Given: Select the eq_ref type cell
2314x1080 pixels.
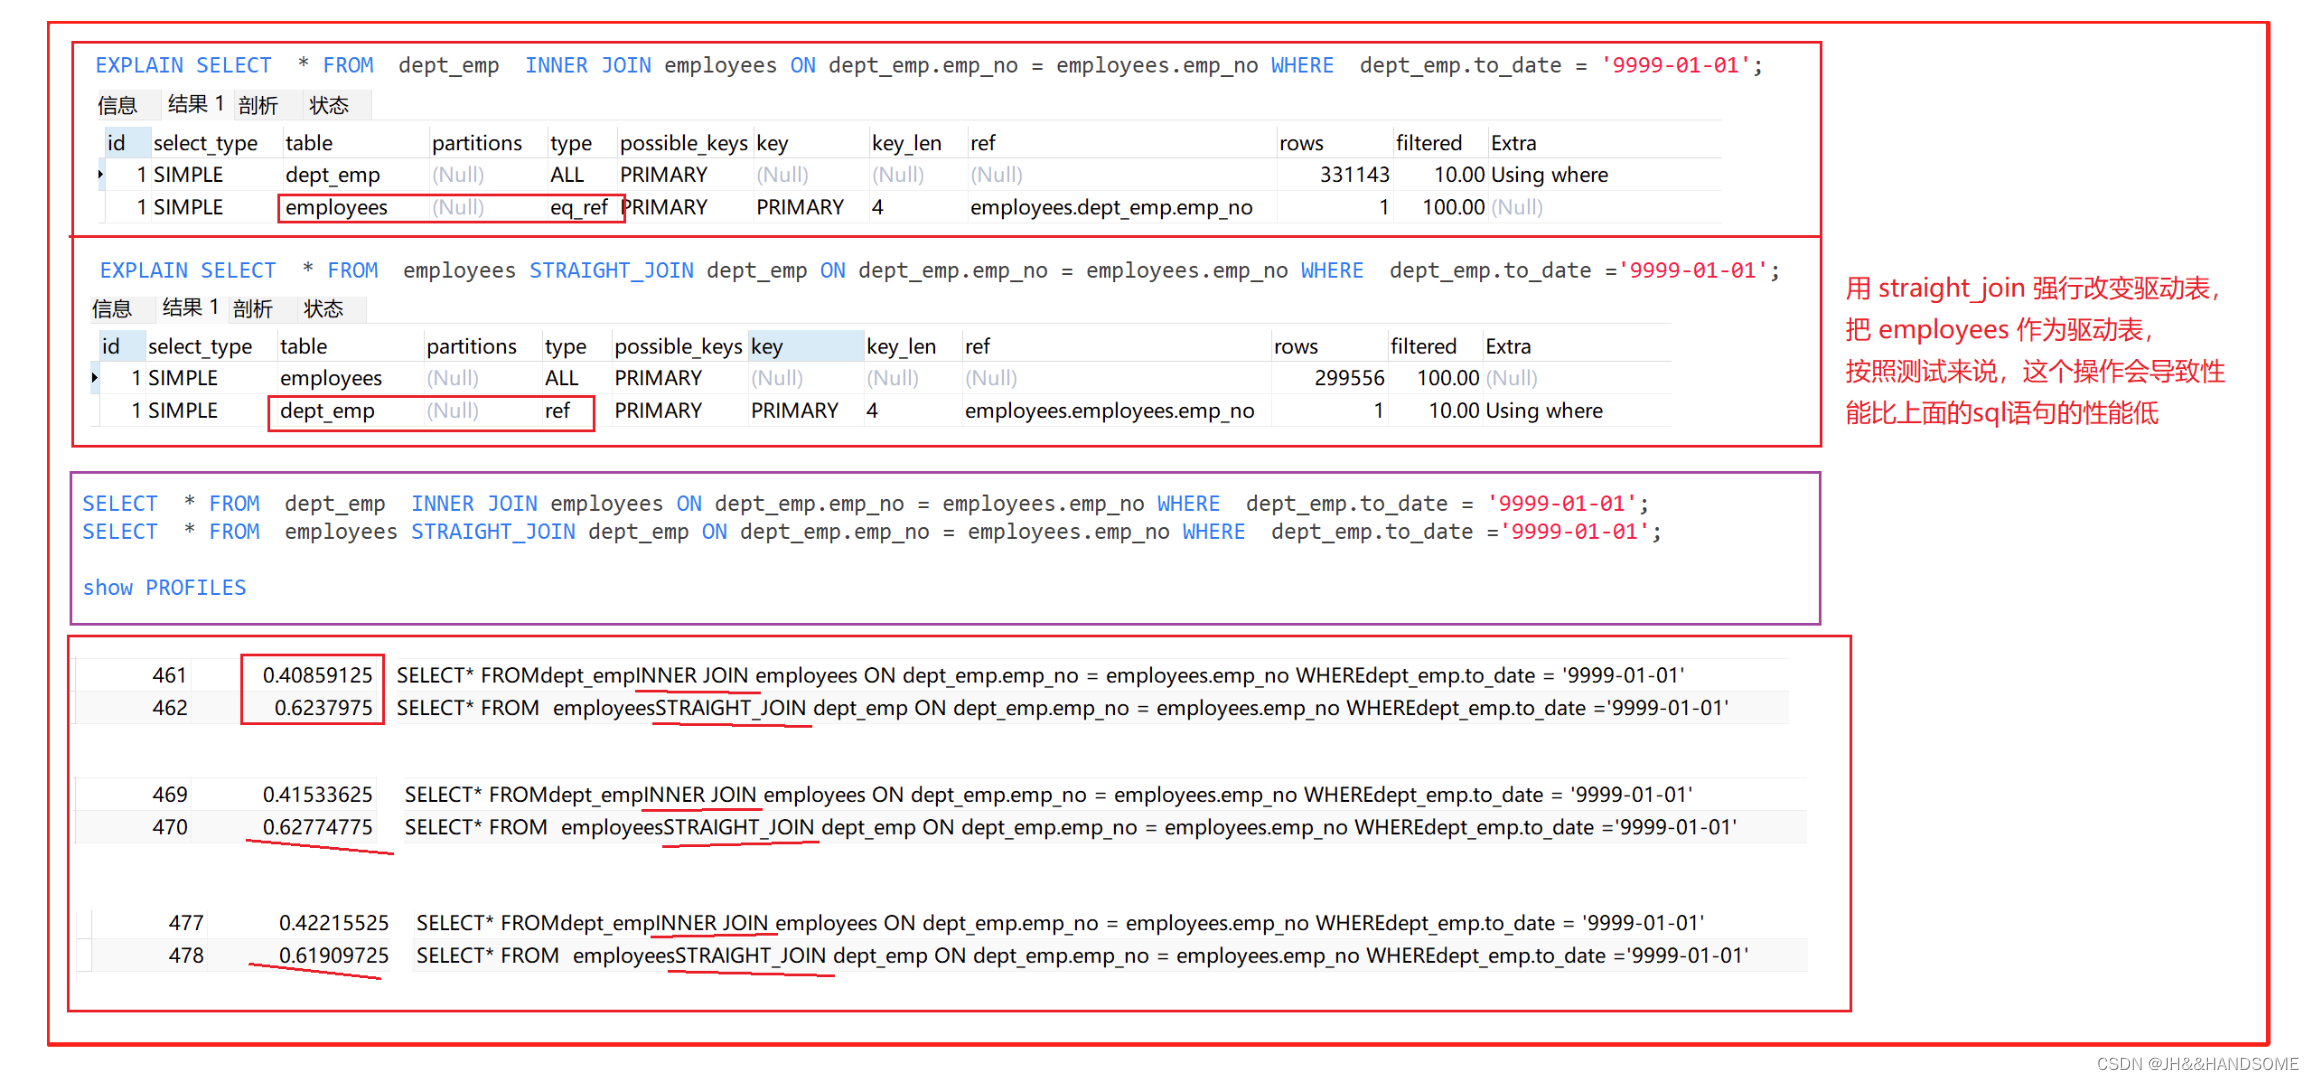Looking at the screenshot, I should (579, 207).
